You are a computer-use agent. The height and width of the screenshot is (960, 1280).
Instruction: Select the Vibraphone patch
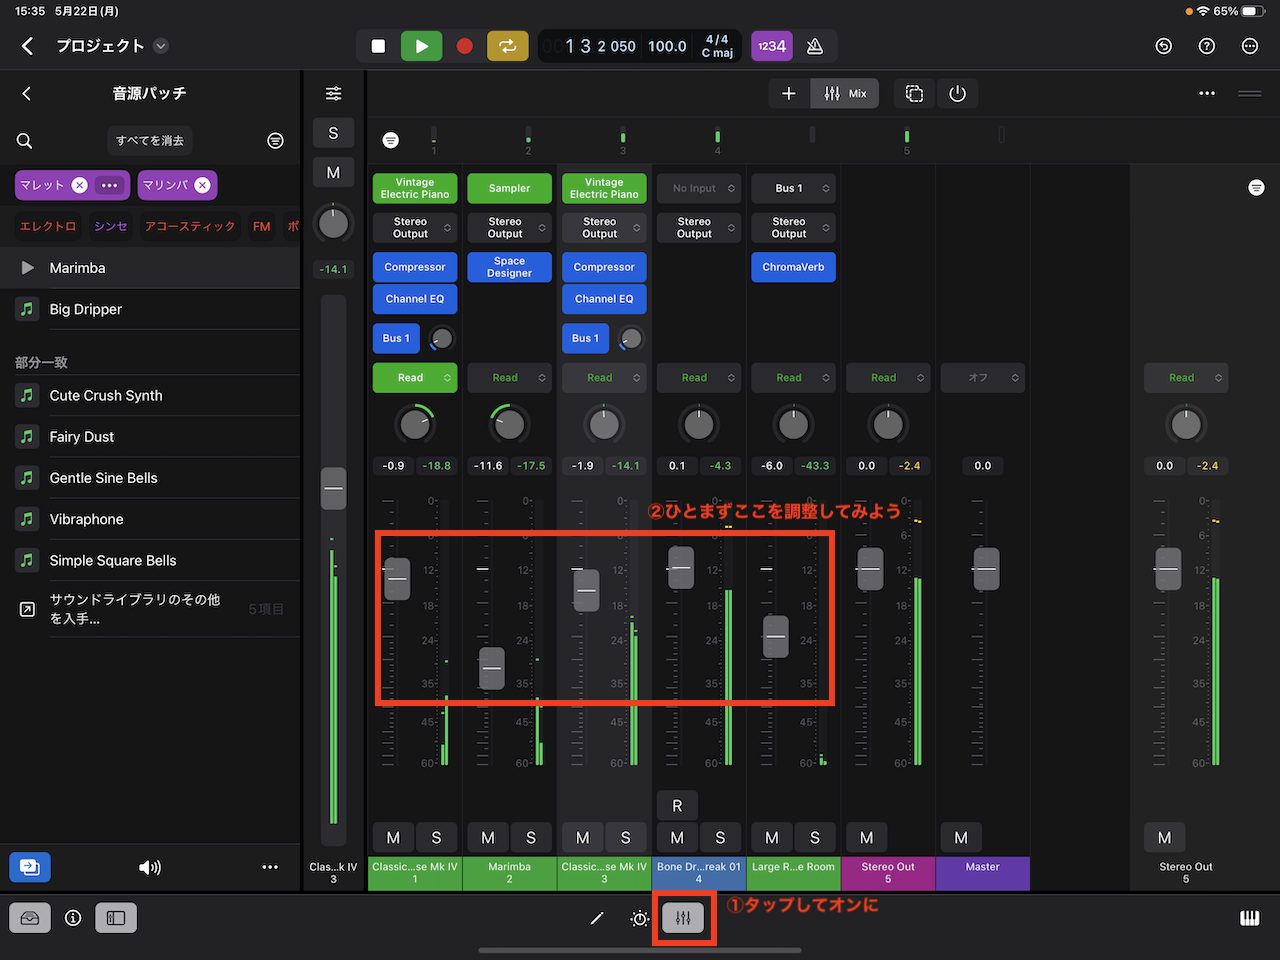(150, 519)
